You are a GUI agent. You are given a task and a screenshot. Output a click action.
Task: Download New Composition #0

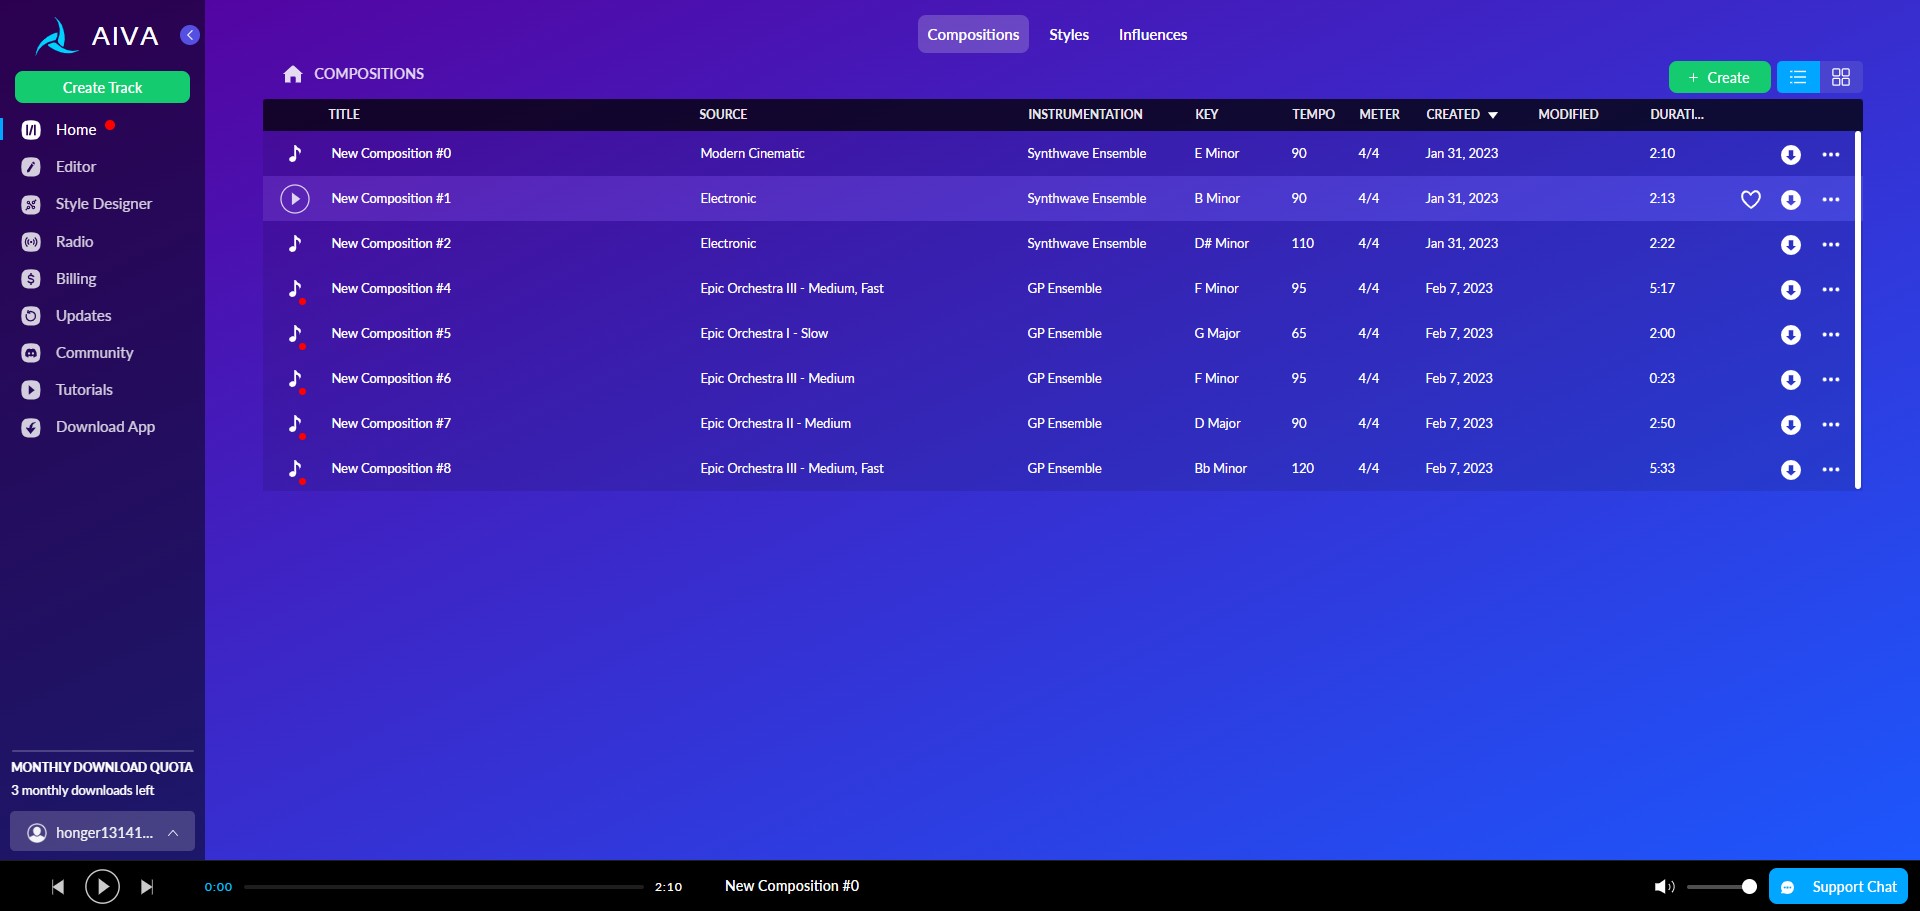pos(1790,154)
